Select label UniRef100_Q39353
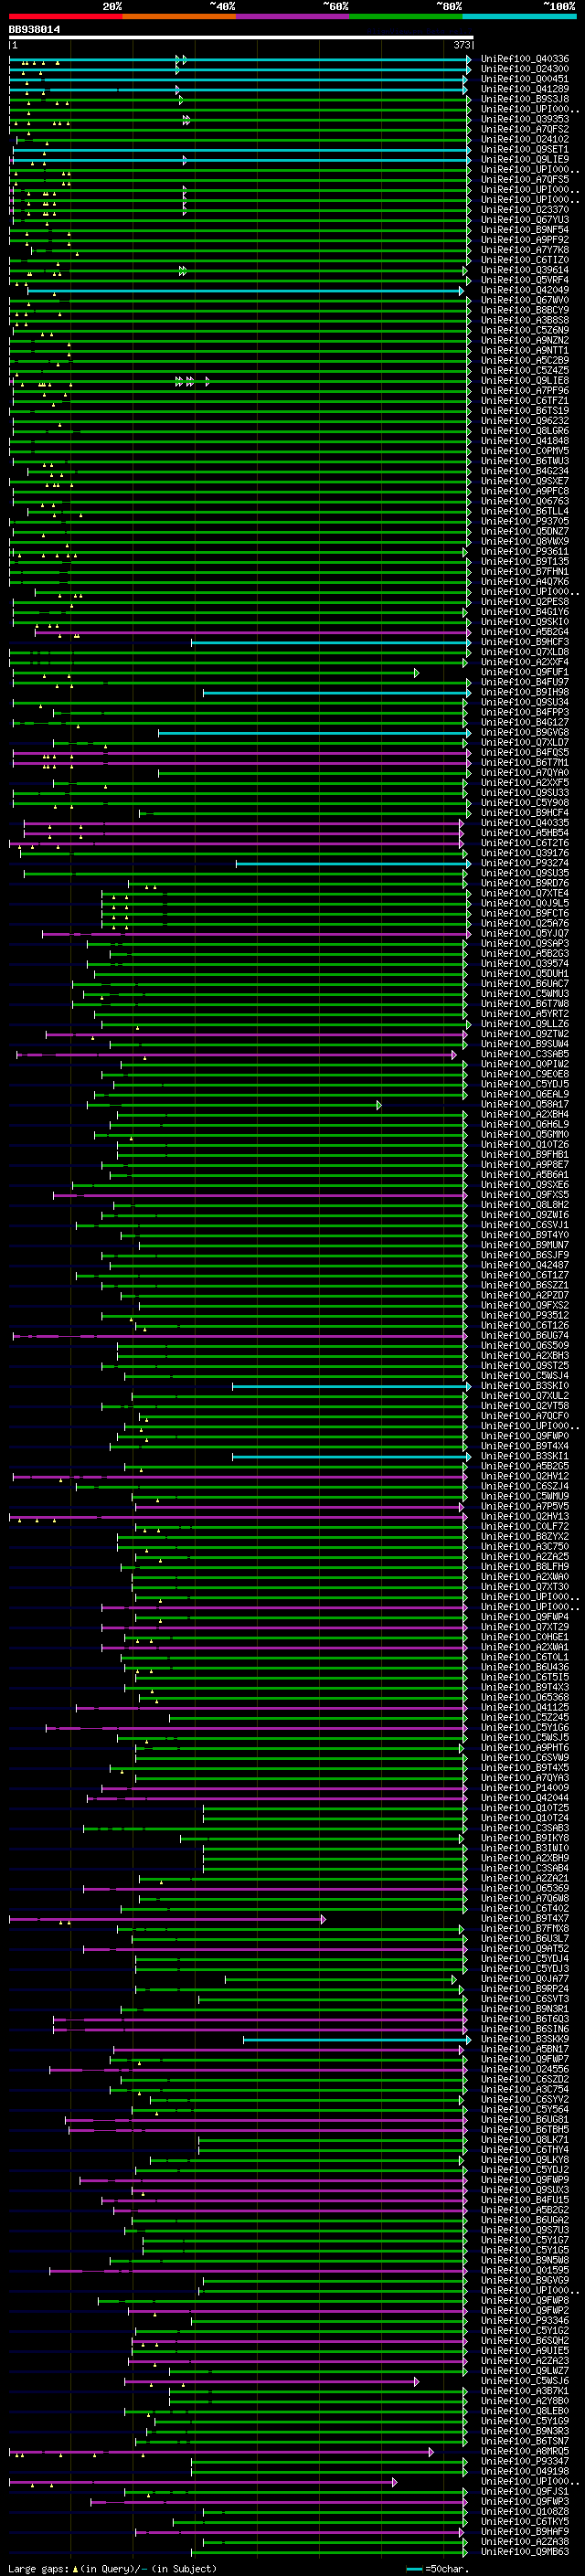The height and width of the screenshot is (2576, 585). coord(525,119)
